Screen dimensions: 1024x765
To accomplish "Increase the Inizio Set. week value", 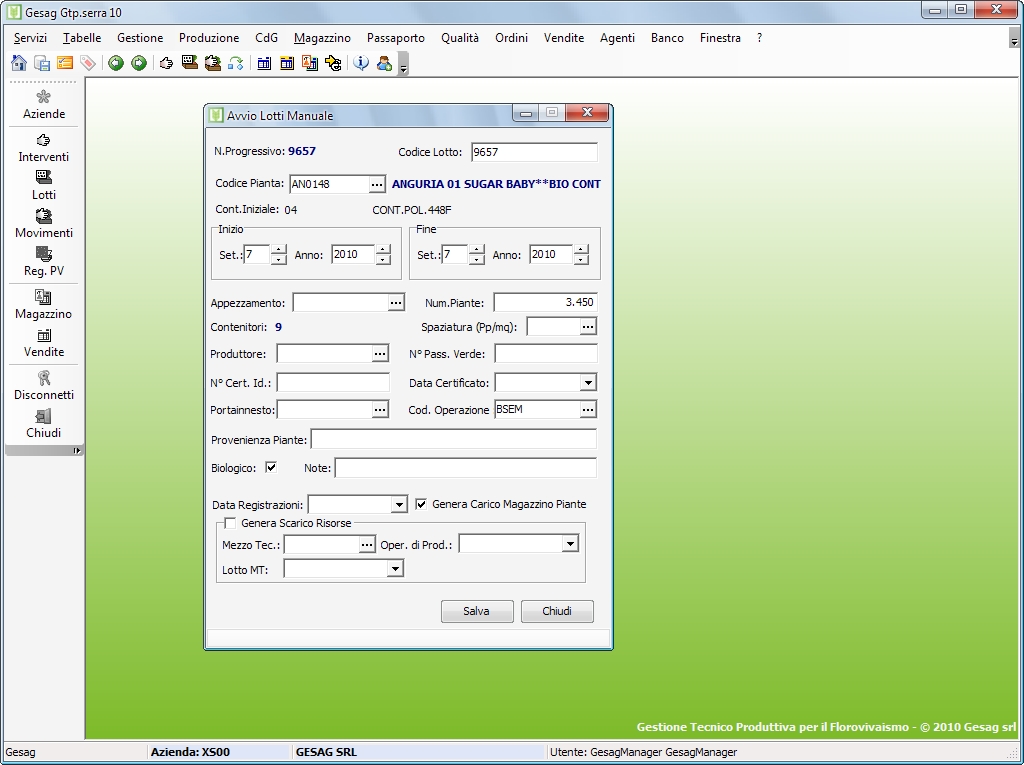I will (x=278, y=249).
